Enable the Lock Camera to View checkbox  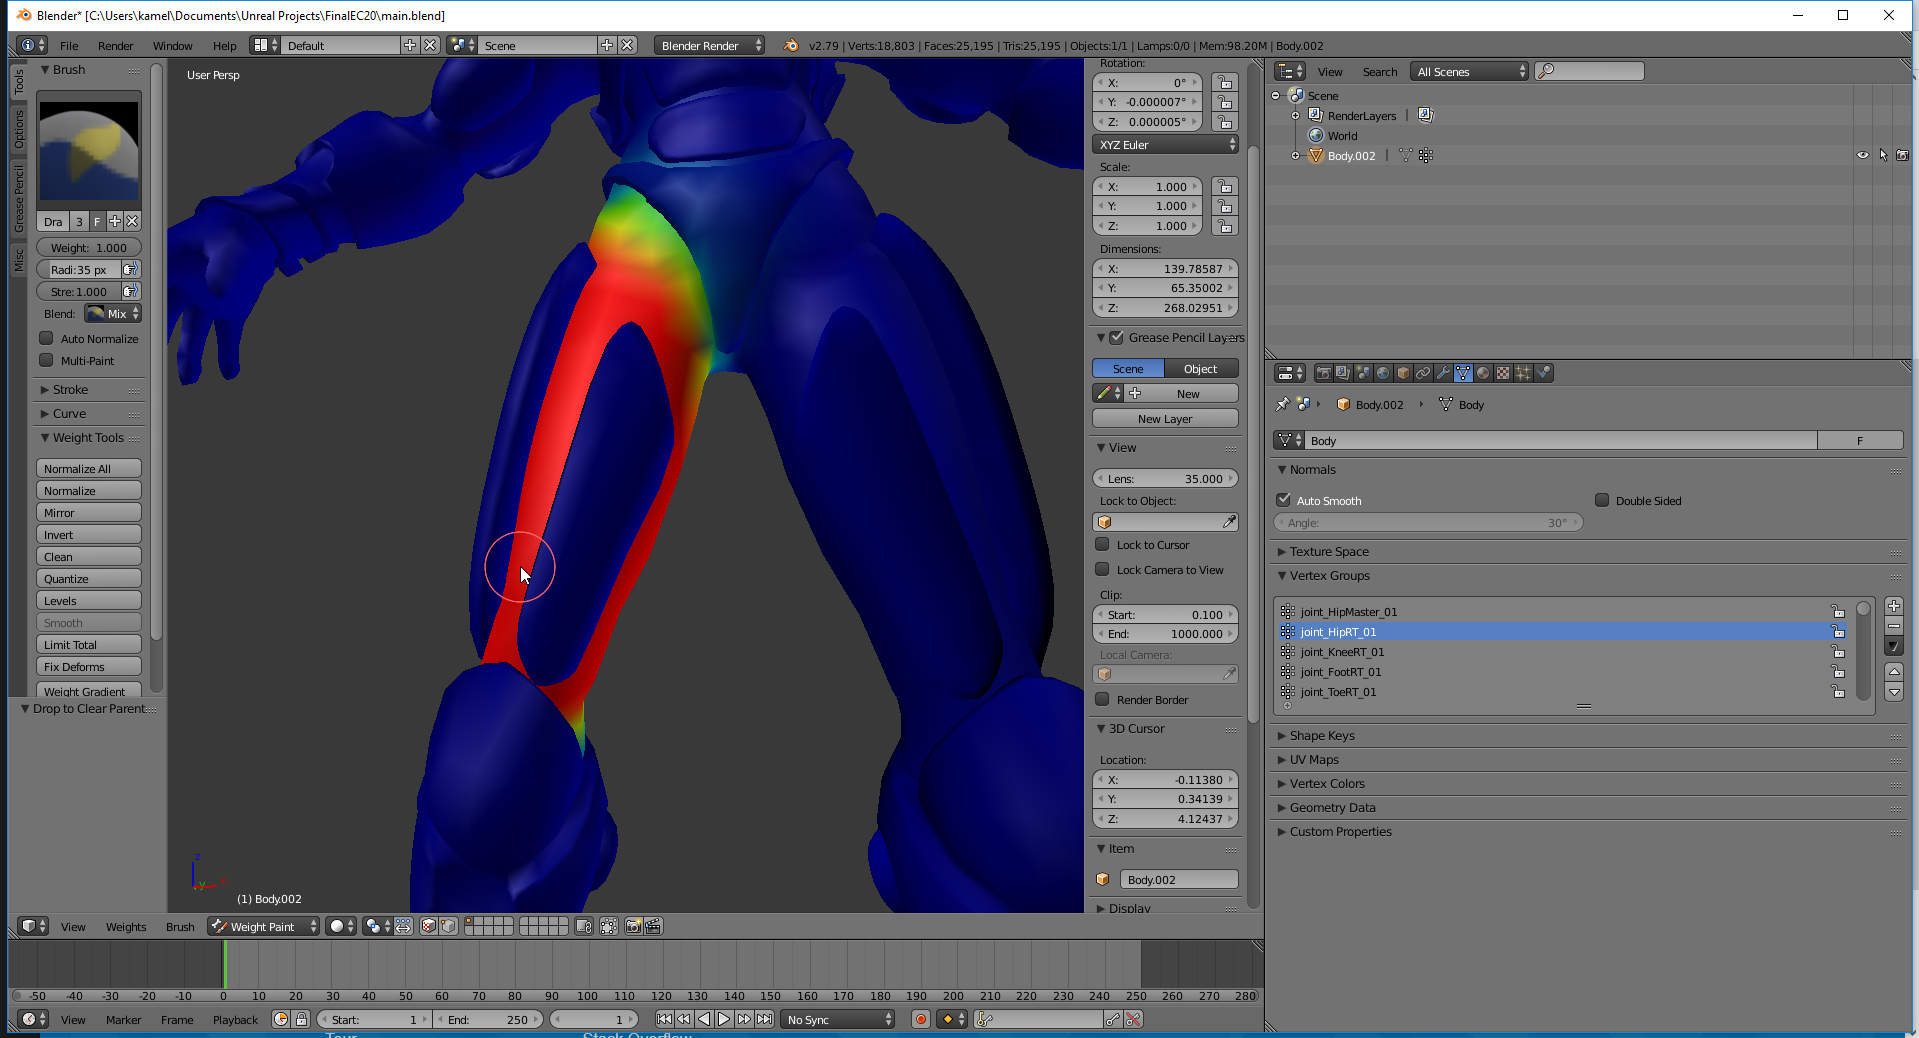pyautogui.click(x=1102, y=569)
